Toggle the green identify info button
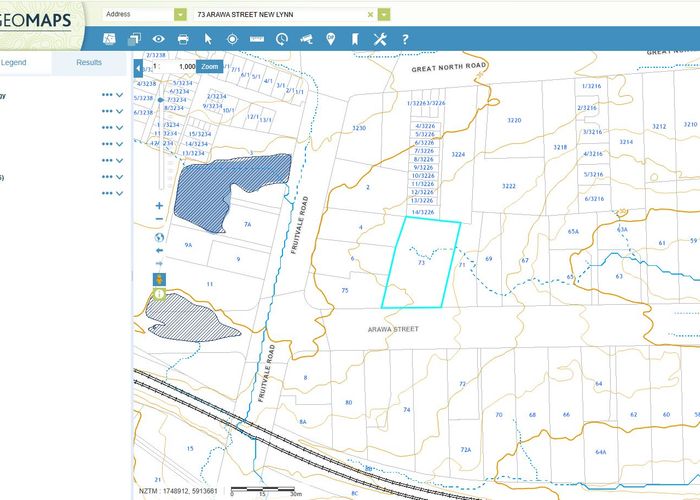The height and width of the screenshot is (500, 700). click(x=159, y=295)
